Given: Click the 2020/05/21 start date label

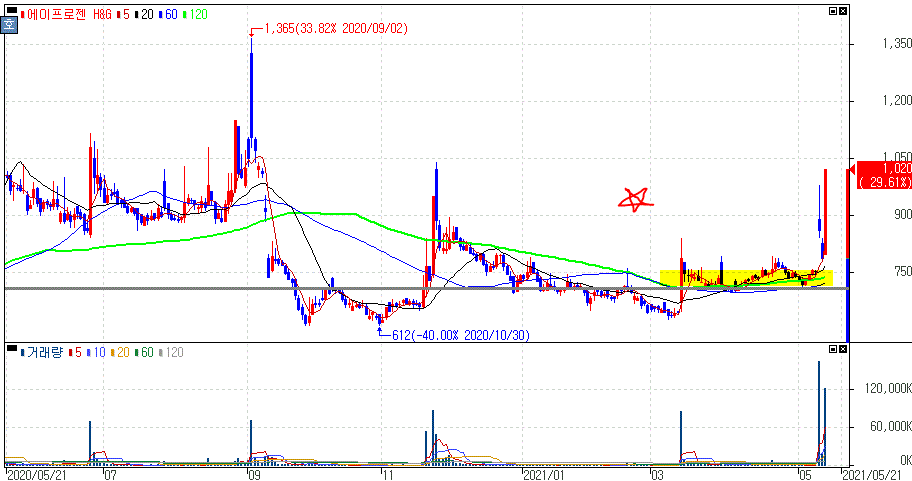Looking at the screenshot, I should pyautogui.click(x=37, y=475).
